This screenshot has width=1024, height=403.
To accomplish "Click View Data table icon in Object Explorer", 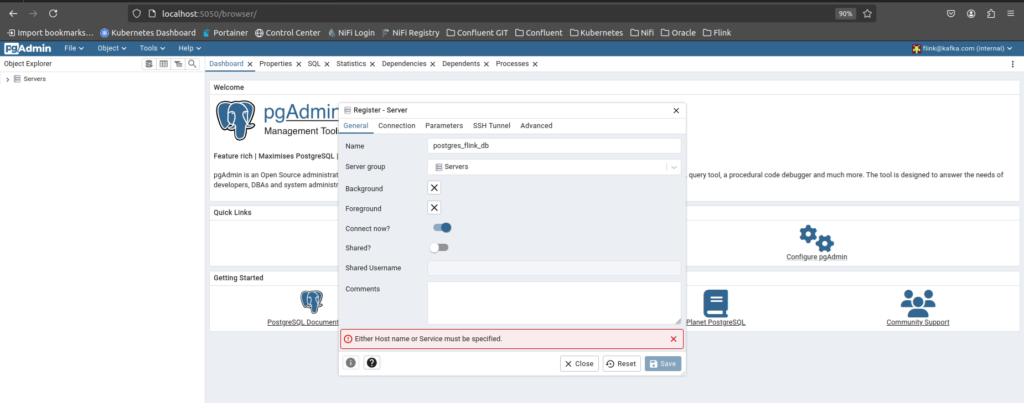I will click(164, 64).
